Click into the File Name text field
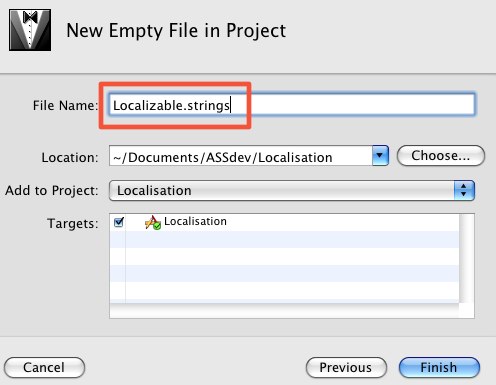 point(292,105)
